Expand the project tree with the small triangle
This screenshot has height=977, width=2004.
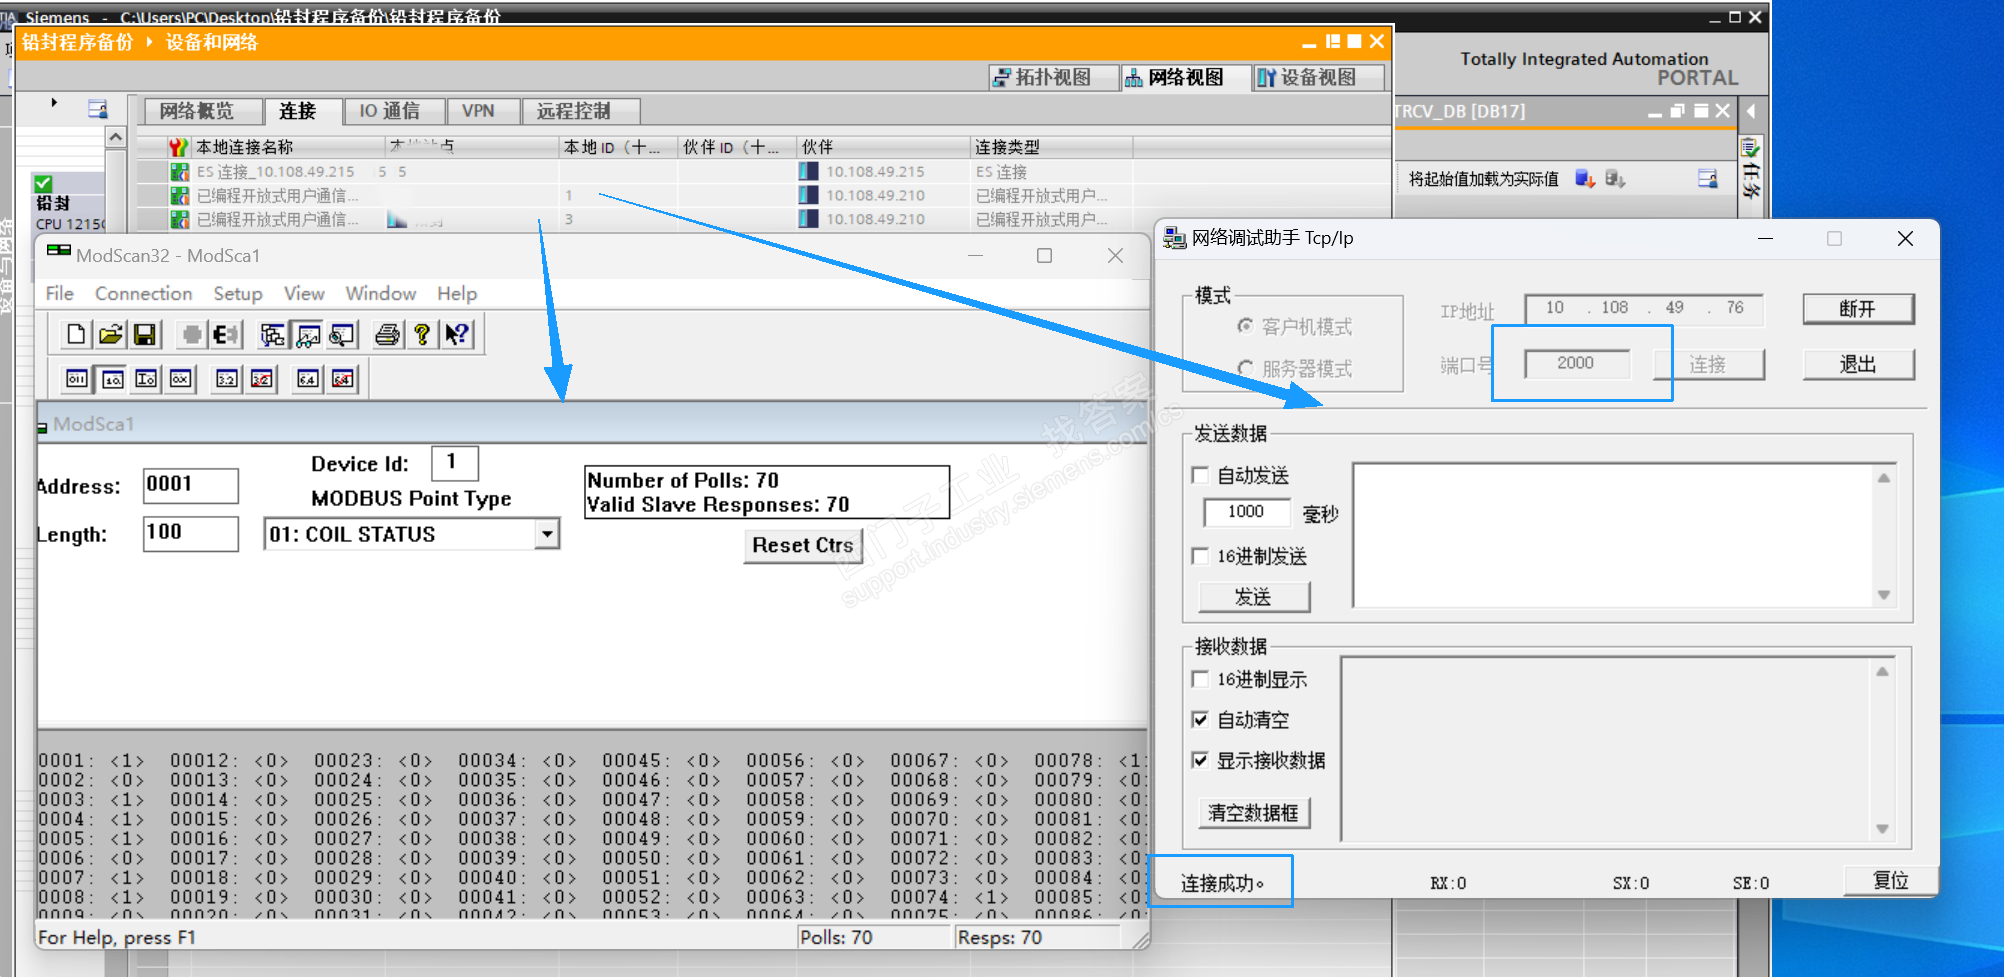(x=54, y=103)
